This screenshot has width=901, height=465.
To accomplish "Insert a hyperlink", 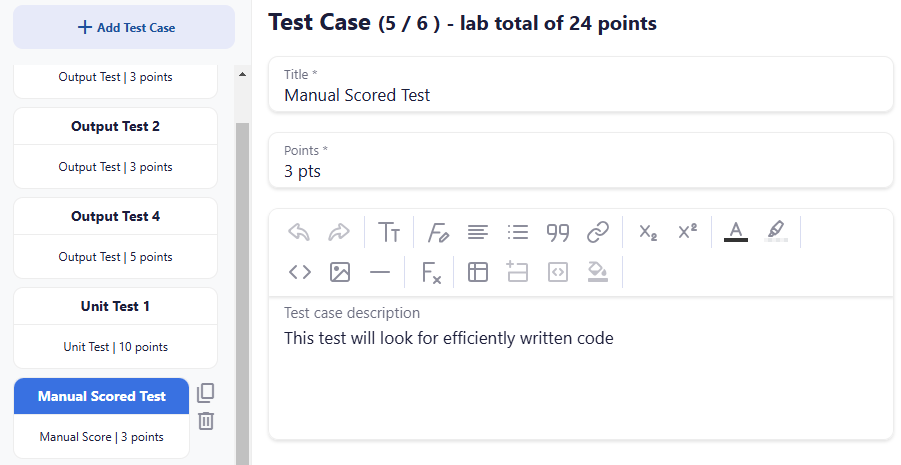I will click(x=598, y=232).
